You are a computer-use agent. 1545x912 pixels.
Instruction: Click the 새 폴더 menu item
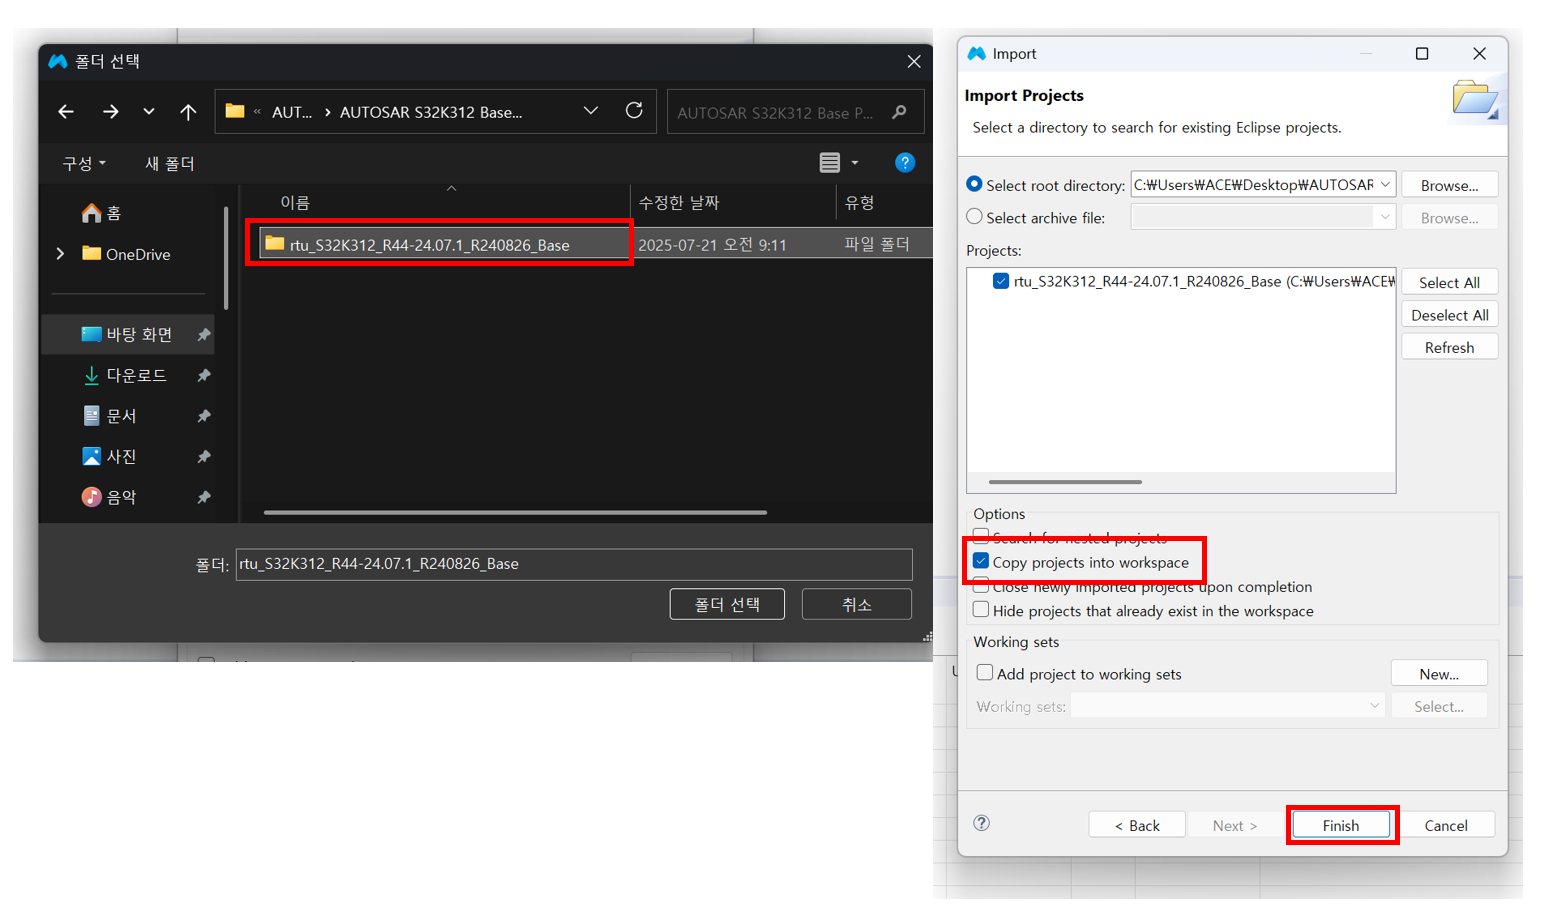tap(169, 163)
